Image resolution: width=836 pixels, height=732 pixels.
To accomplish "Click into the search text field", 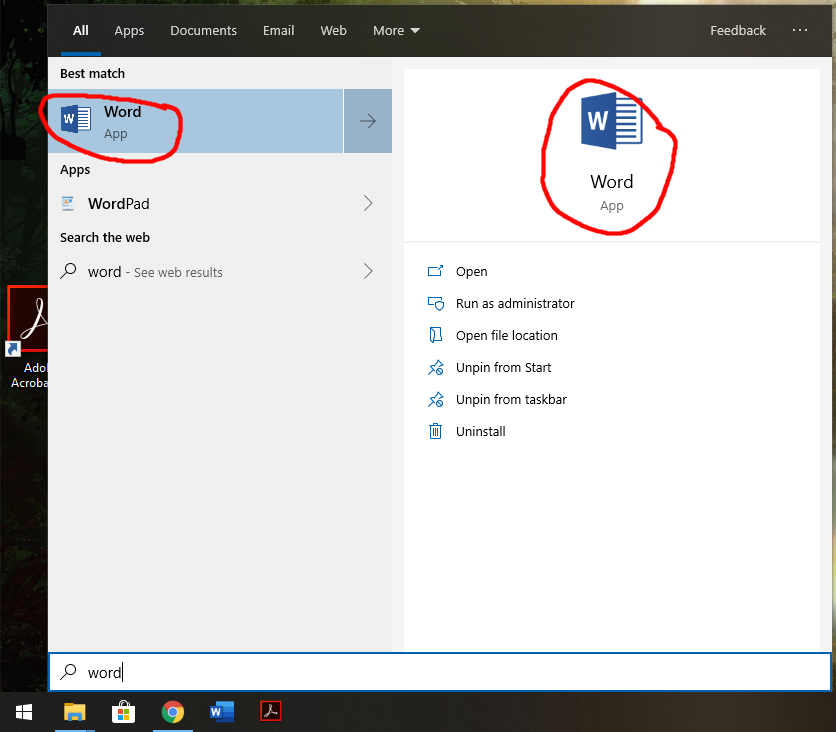I will coord(440,672).
